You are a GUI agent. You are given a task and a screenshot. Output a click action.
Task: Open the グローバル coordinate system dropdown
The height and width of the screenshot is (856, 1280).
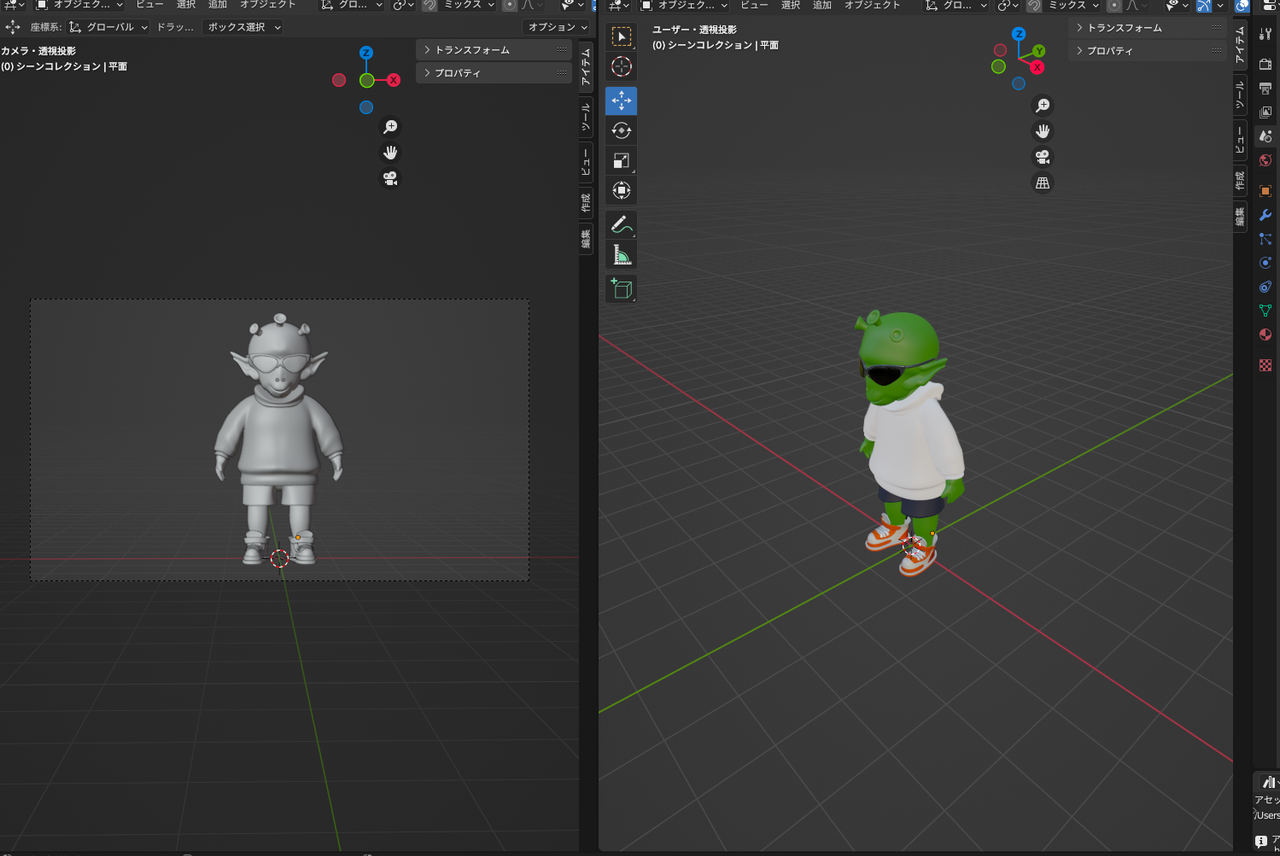(x=109, y=27)
